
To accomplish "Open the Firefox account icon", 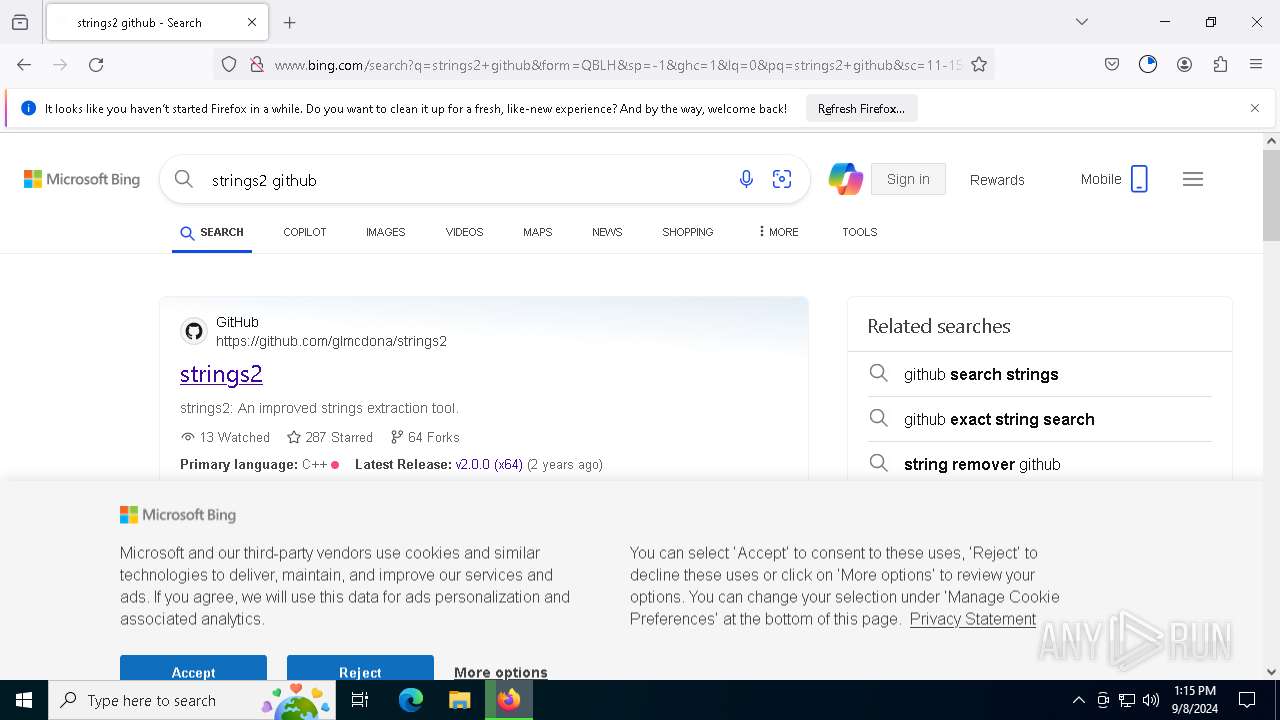I will (1184, 64).
